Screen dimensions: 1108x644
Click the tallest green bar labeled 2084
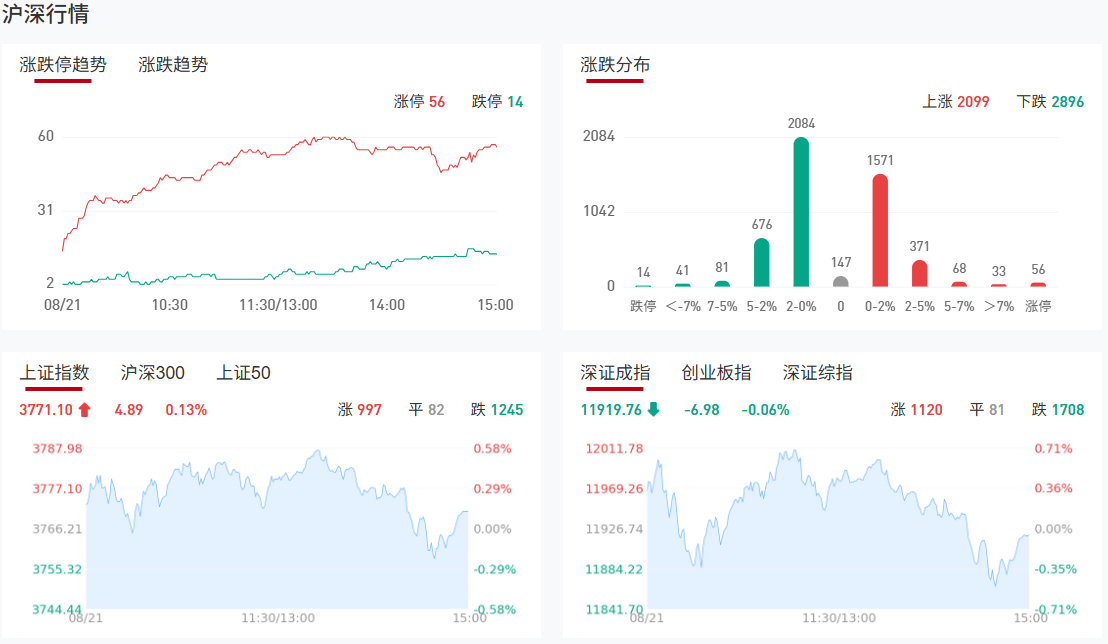pyautogui.click(x=801, y=212)
